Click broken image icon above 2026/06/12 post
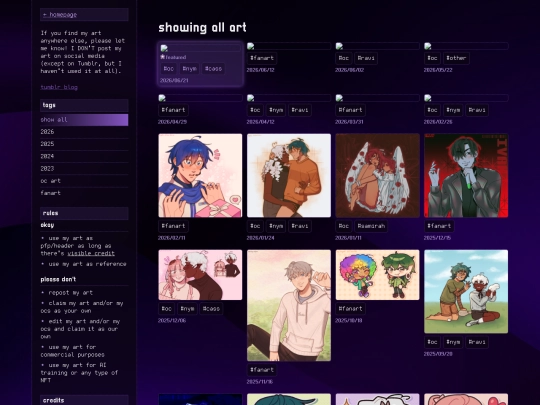 coord(250,46)
